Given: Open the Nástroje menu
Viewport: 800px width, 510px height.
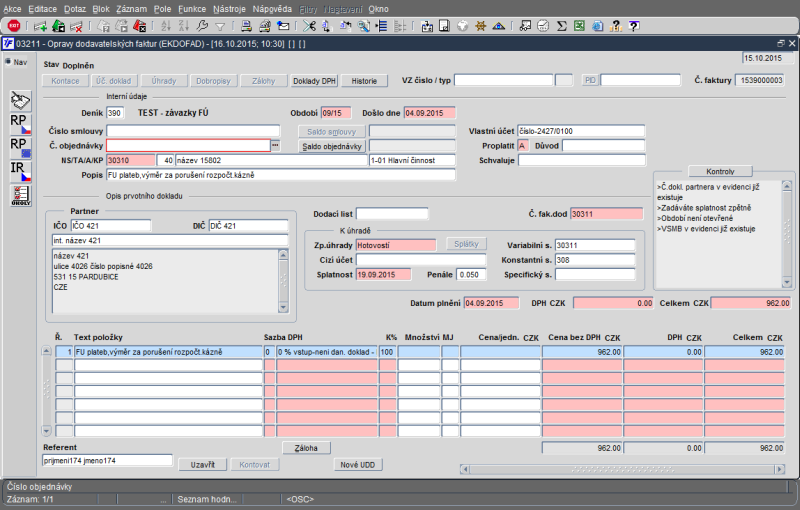Looking at the screenshot, I should coord(229,8).
